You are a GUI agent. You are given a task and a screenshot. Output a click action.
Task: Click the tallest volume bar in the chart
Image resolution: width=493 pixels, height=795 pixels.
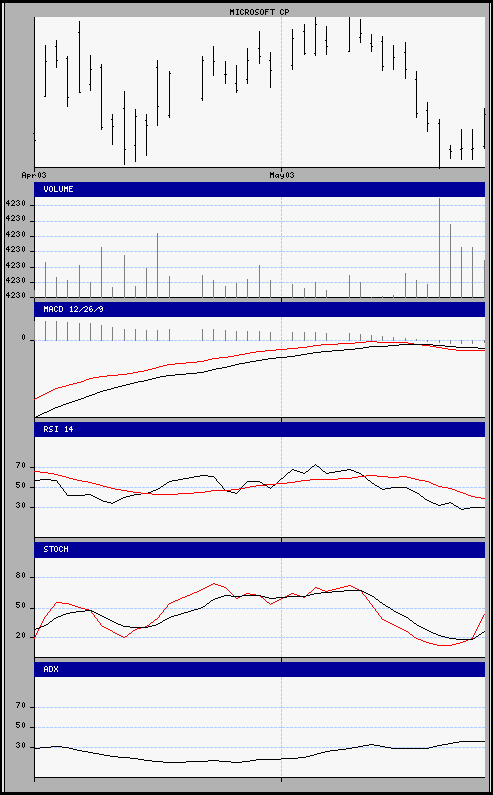pyautogui.click(x=439, y=248)
